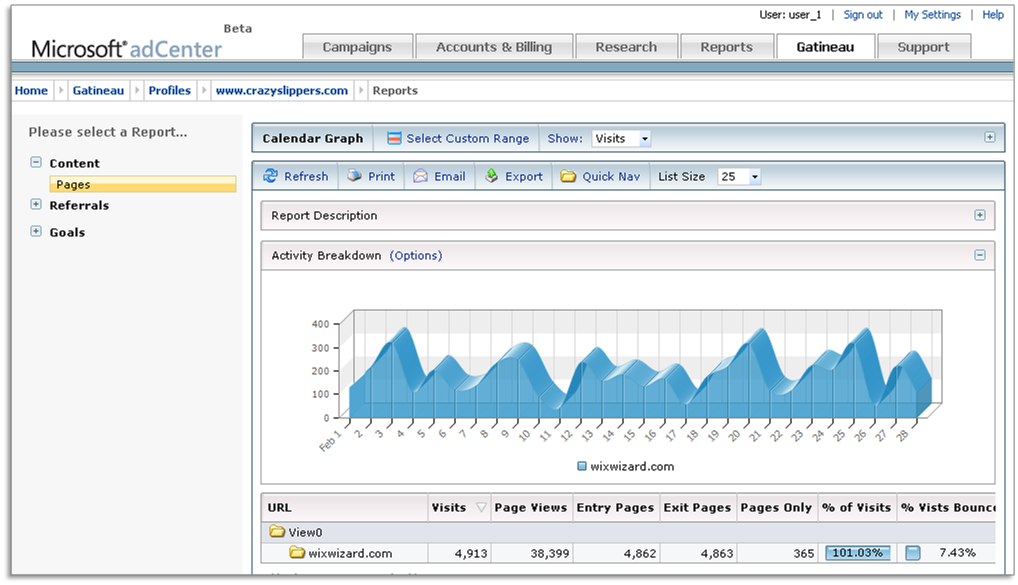Screen dimensions: 1018x585
Task: Click the Print printer icon
Action: point(354,176)
